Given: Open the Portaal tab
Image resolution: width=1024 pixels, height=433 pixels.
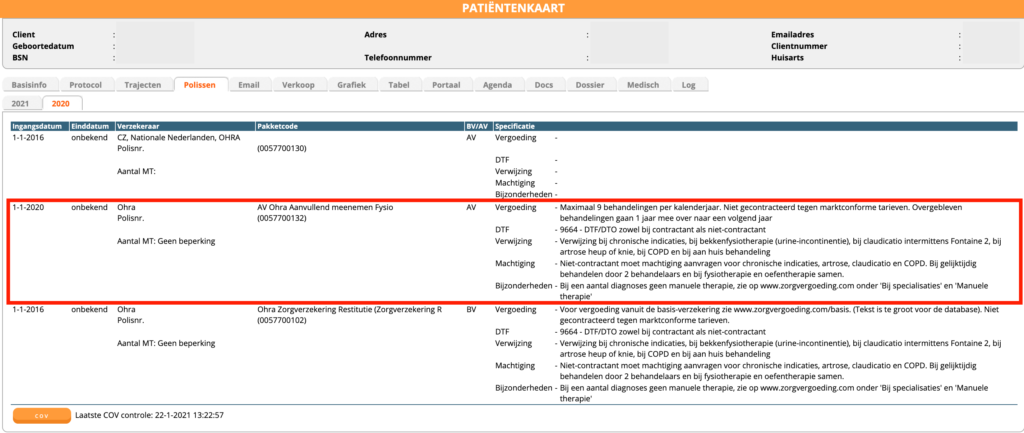Looking at the screenshot, I should point(446,85).
